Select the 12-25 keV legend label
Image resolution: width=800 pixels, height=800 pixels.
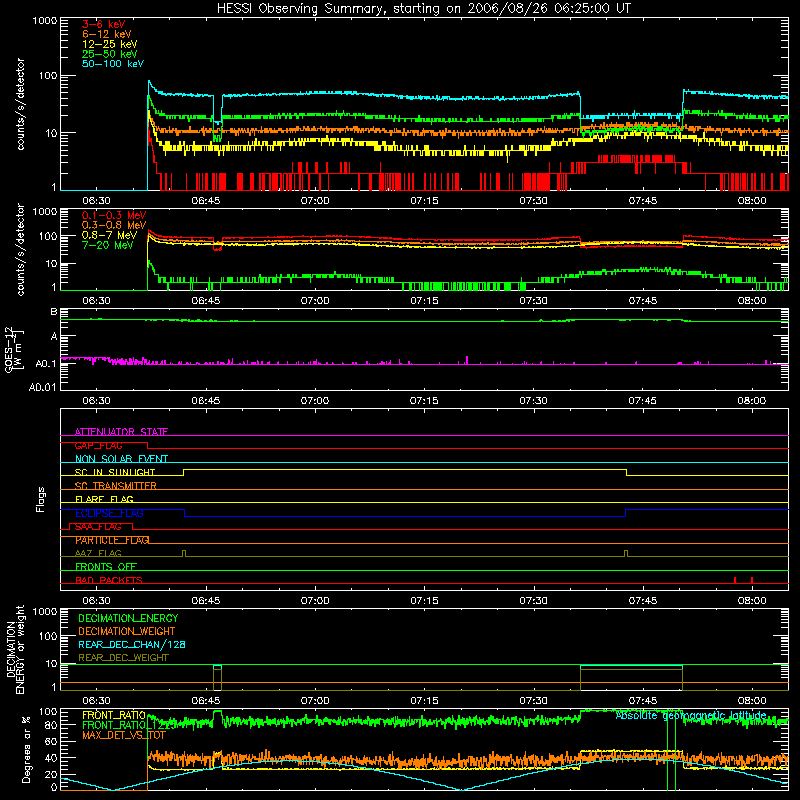[109, 44]
